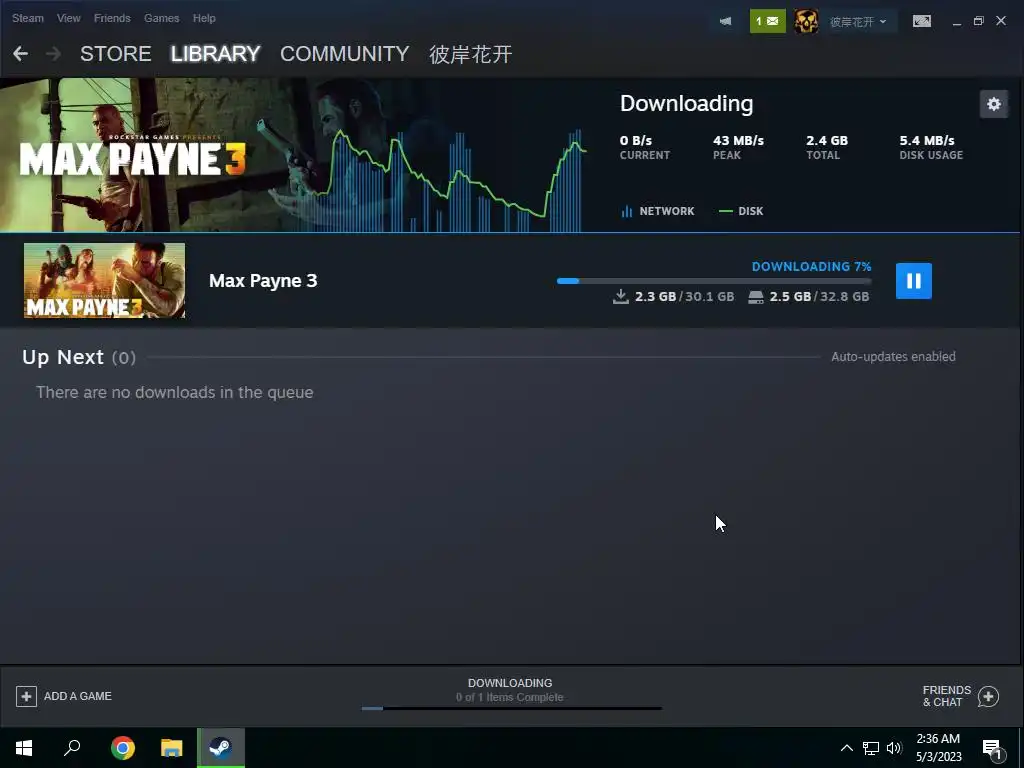
Task: Open the FRIENDS & CHAT button
Action: [x=960, y=696]
